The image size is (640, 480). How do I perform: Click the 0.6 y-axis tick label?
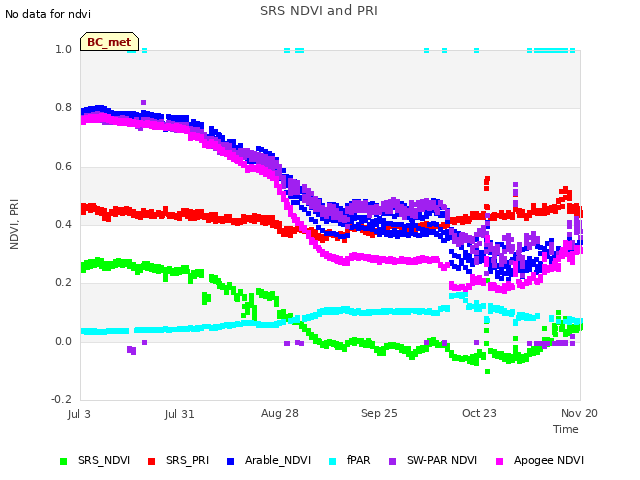click(x=64, y=166)
